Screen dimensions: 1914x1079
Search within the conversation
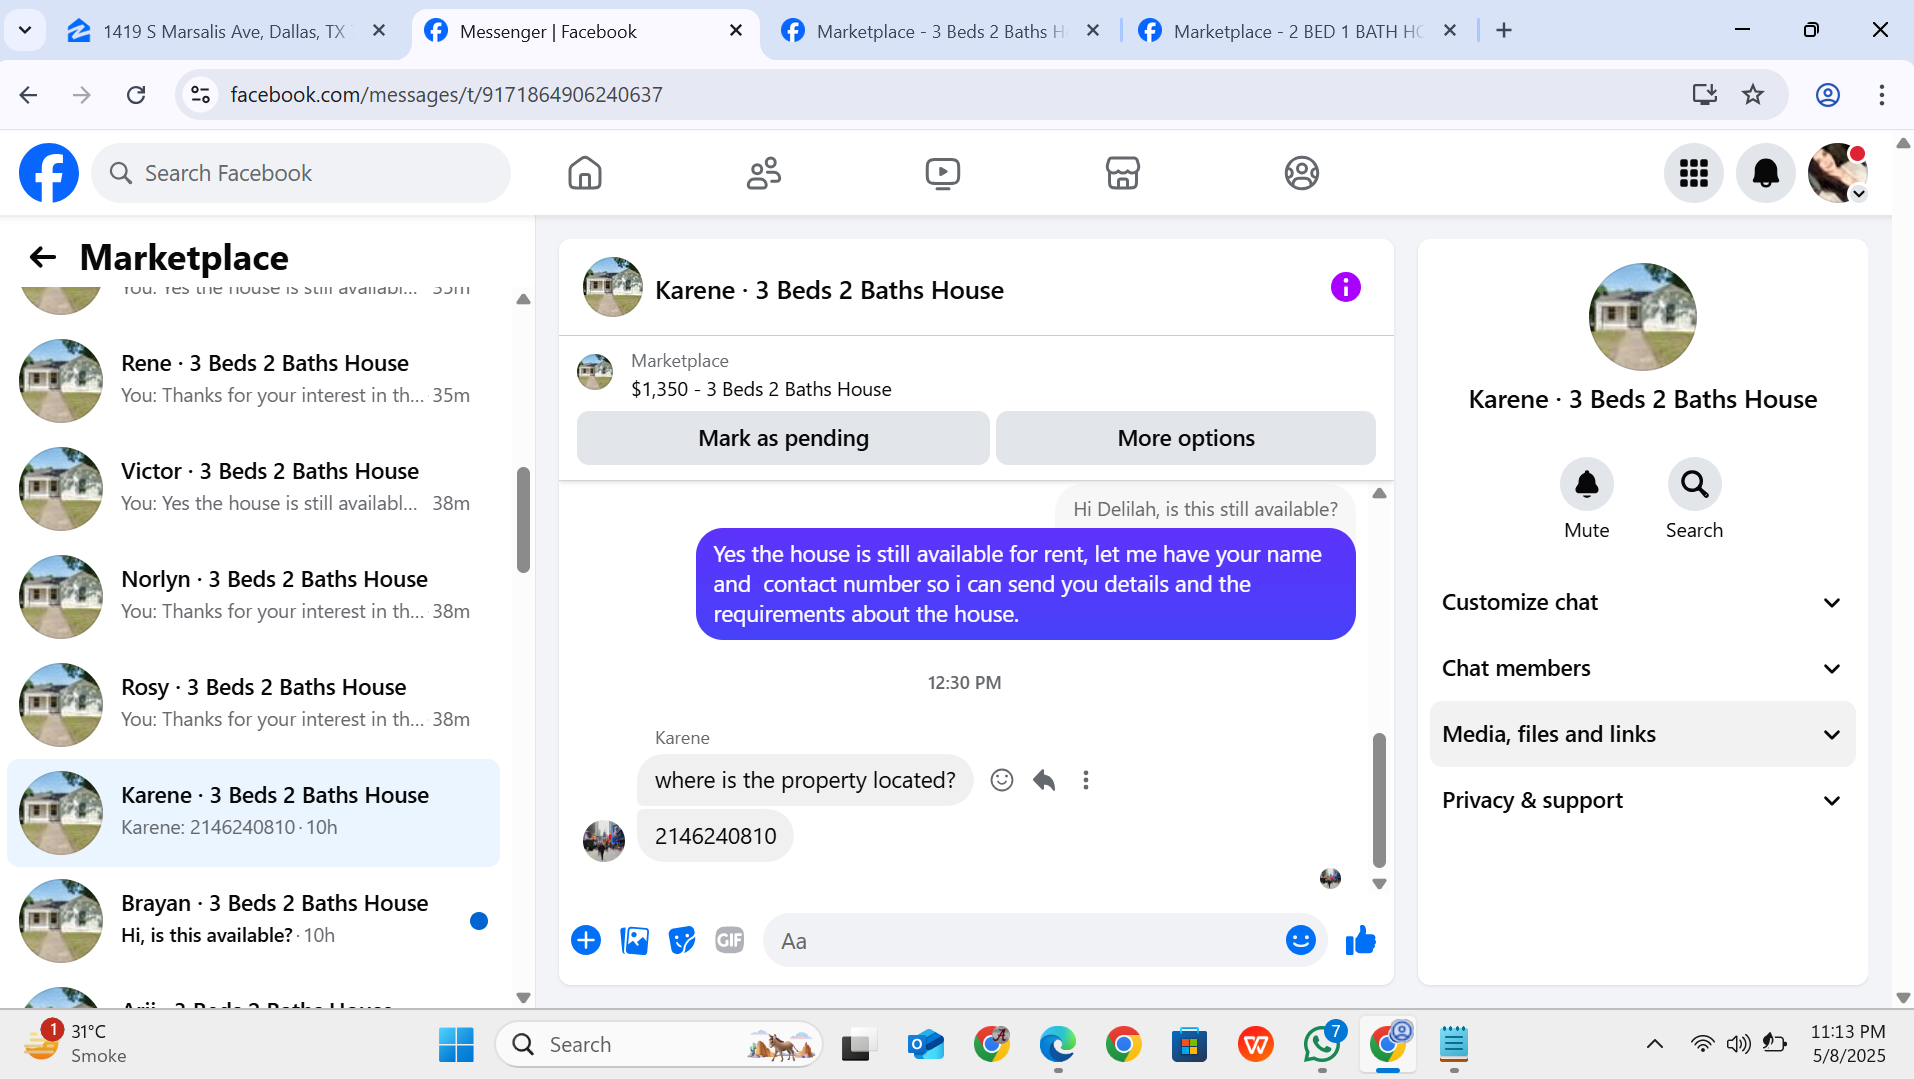[1694, 485]
